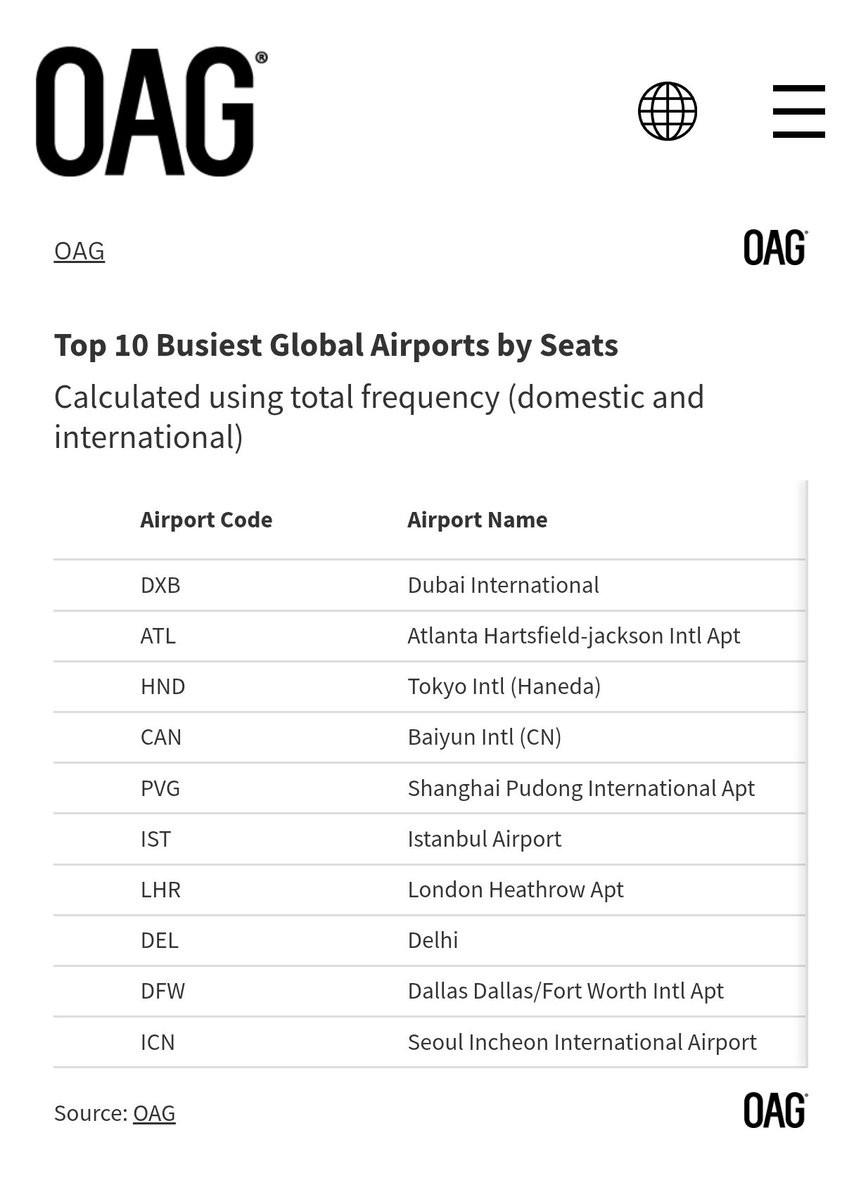Screen dimensions: 861x1199
Task: Click the Istanbul Airport entry
Action: click(484, 840)
